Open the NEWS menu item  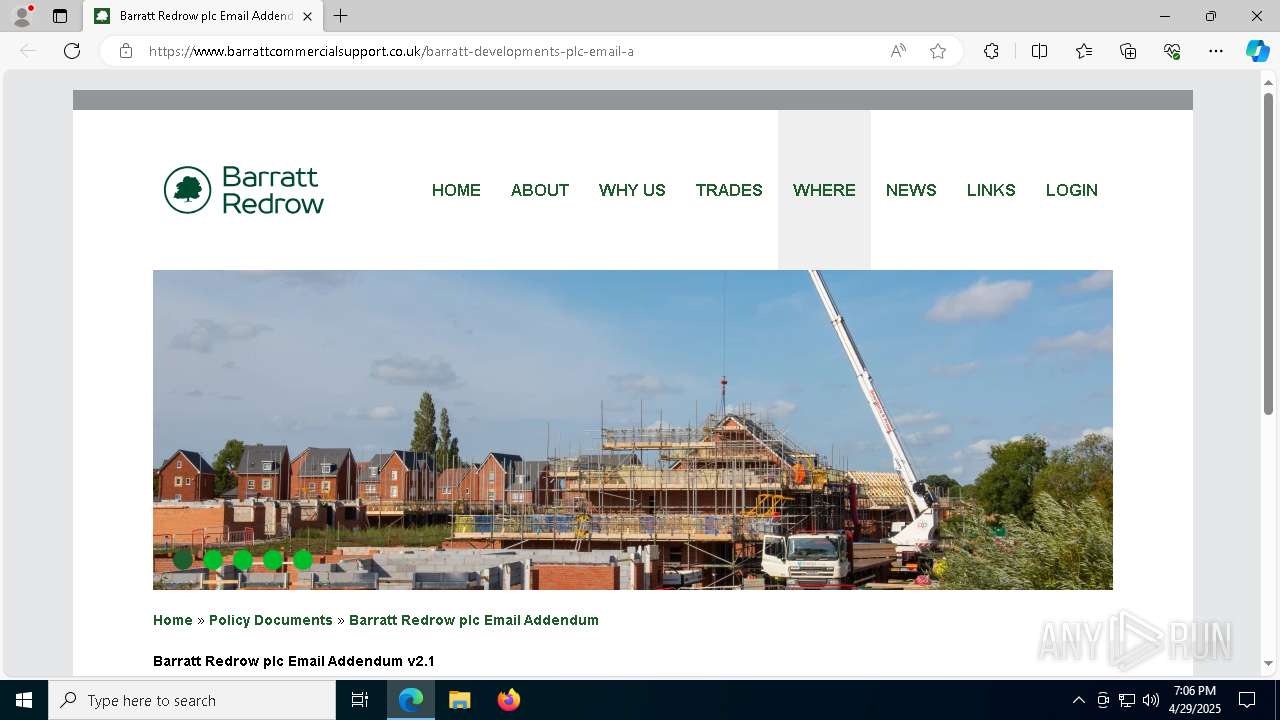coord(911,190)
